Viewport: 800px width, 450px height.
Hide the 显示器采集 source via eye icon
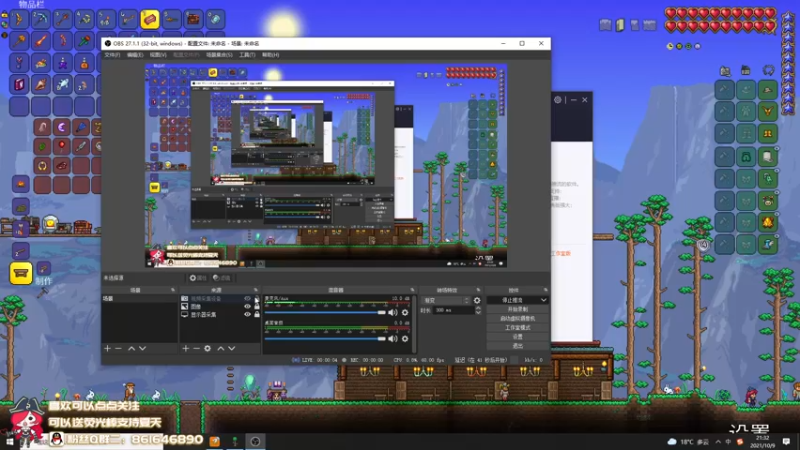click(x=247, y=315)
